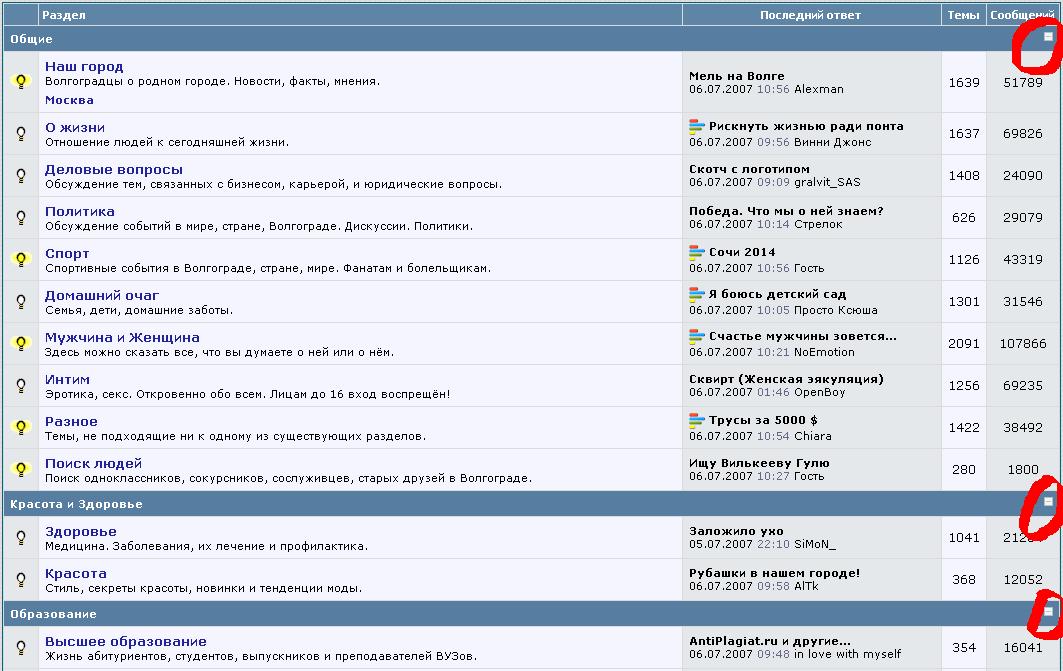Image resolution: width=1063 pixels, height=671 pixels.
Task: Collapse the Красота и Здоровье category
Action: (1048, 502)
